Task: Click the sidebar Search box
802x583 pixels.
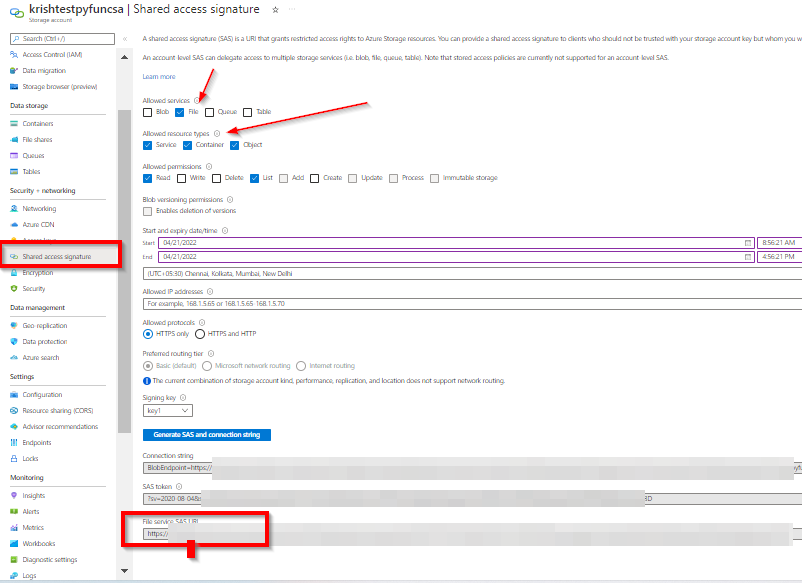Action: point(62,39)
